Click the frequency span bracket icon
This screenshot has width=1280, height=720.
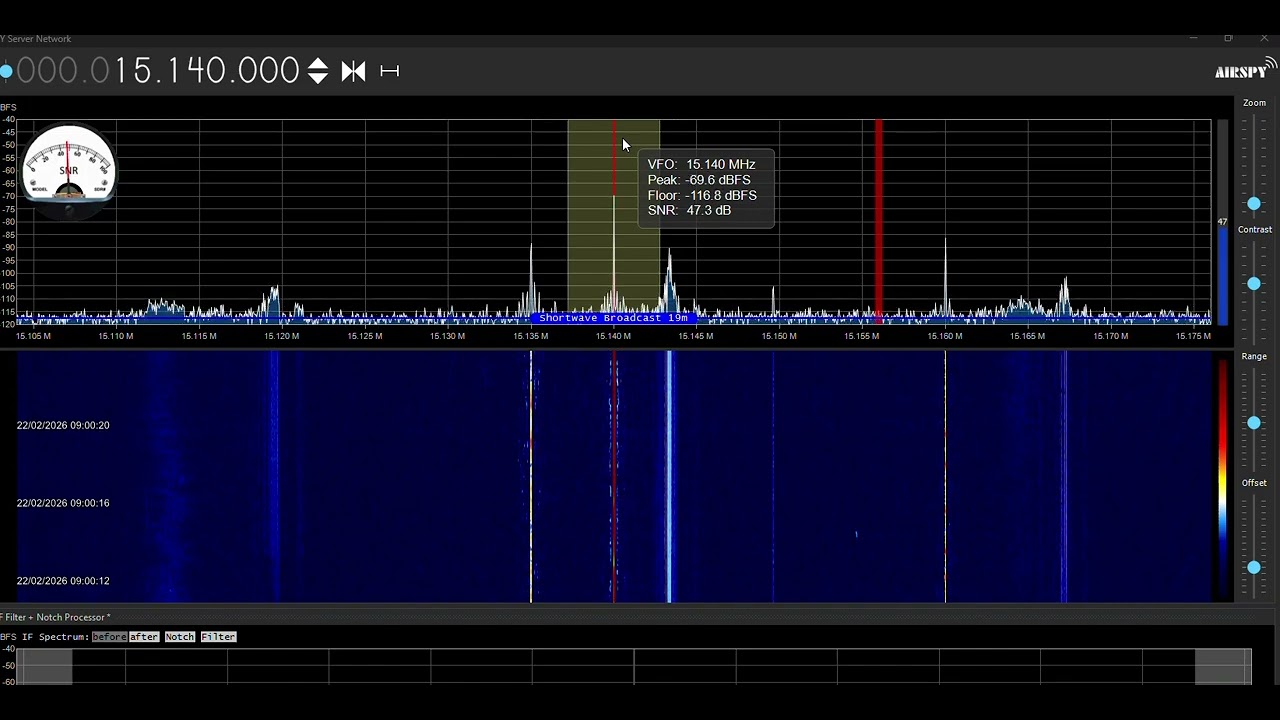coord(390,71)
